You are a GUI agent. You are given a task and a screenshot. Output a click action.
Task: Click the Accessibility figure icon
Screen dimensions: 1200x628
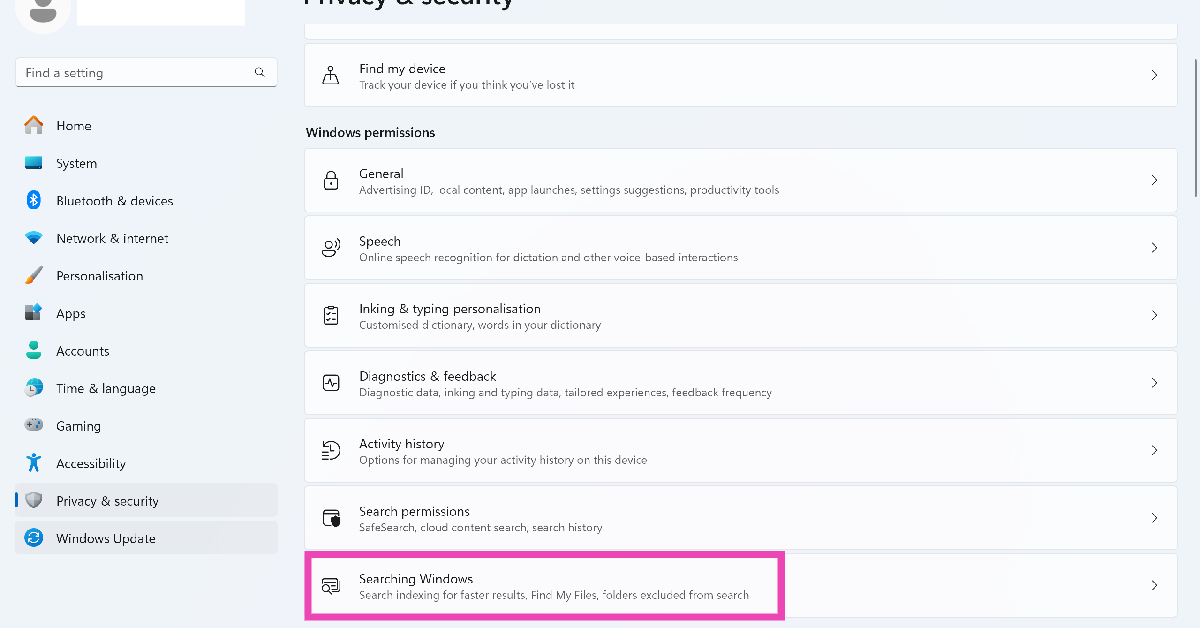[x=34, y=463]
